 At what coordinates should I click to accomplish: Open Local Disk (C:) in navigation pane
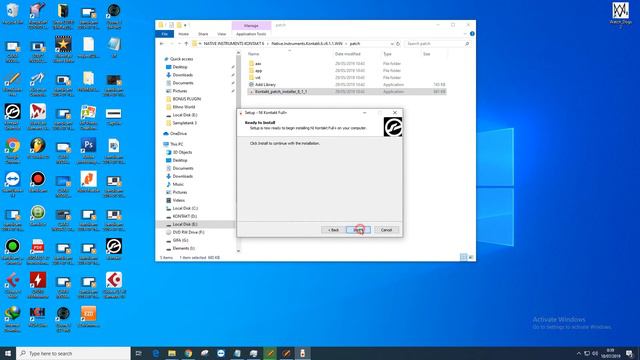pos(184,208)
